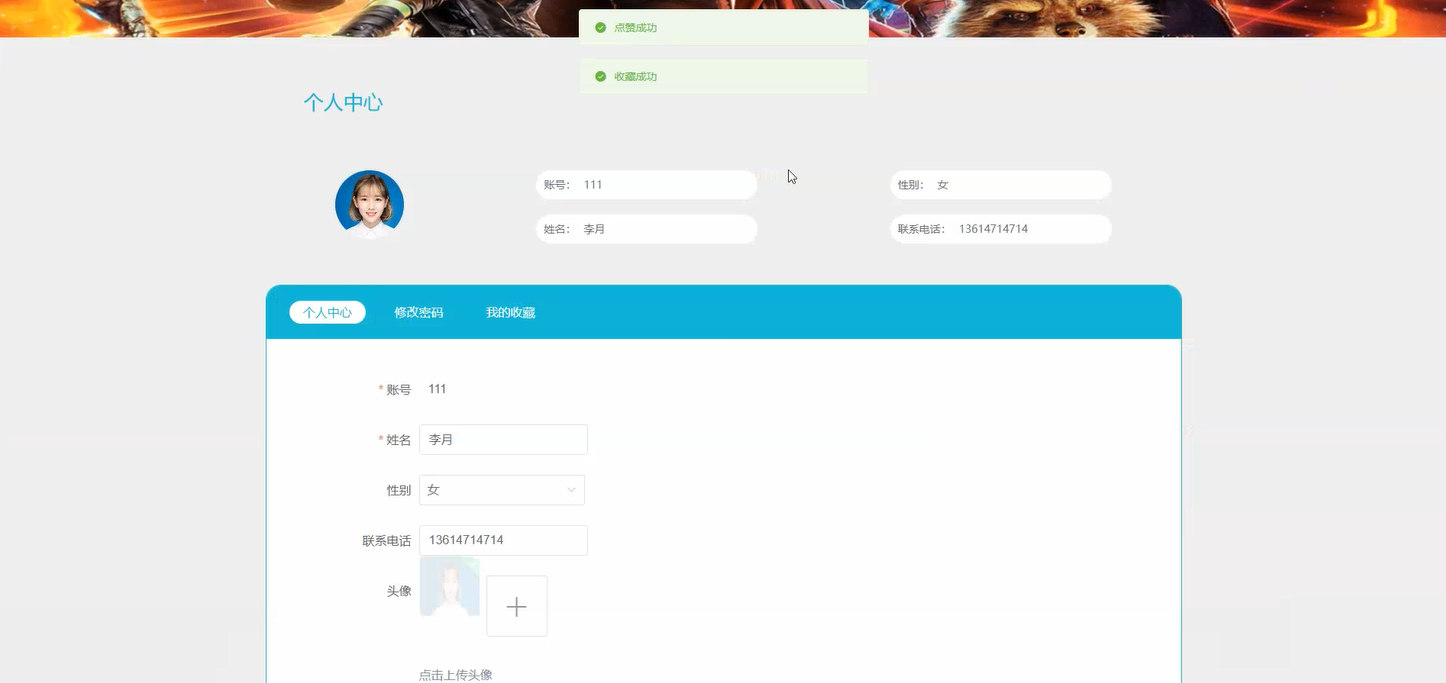Click the 联系电话 phone number input field
Image resolution: width=1446 pixels, height=683 pixels.
pos(503,540)
